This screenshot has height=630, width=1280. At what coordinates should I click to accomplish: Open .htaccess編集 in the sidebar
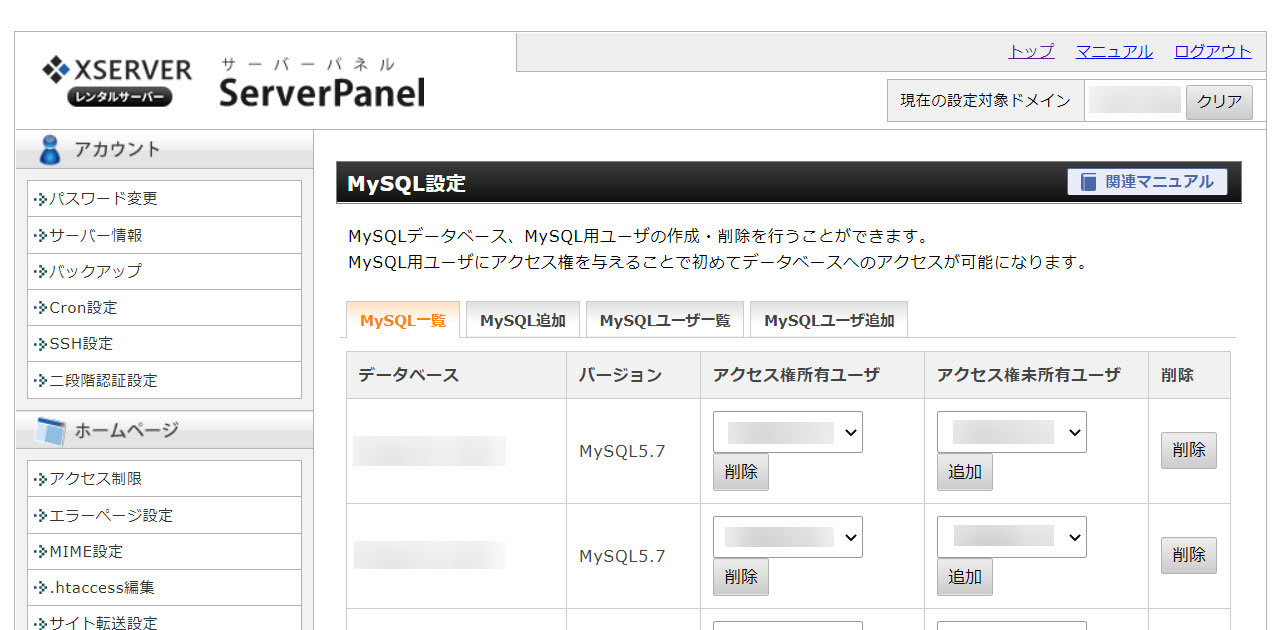[164, 588]
